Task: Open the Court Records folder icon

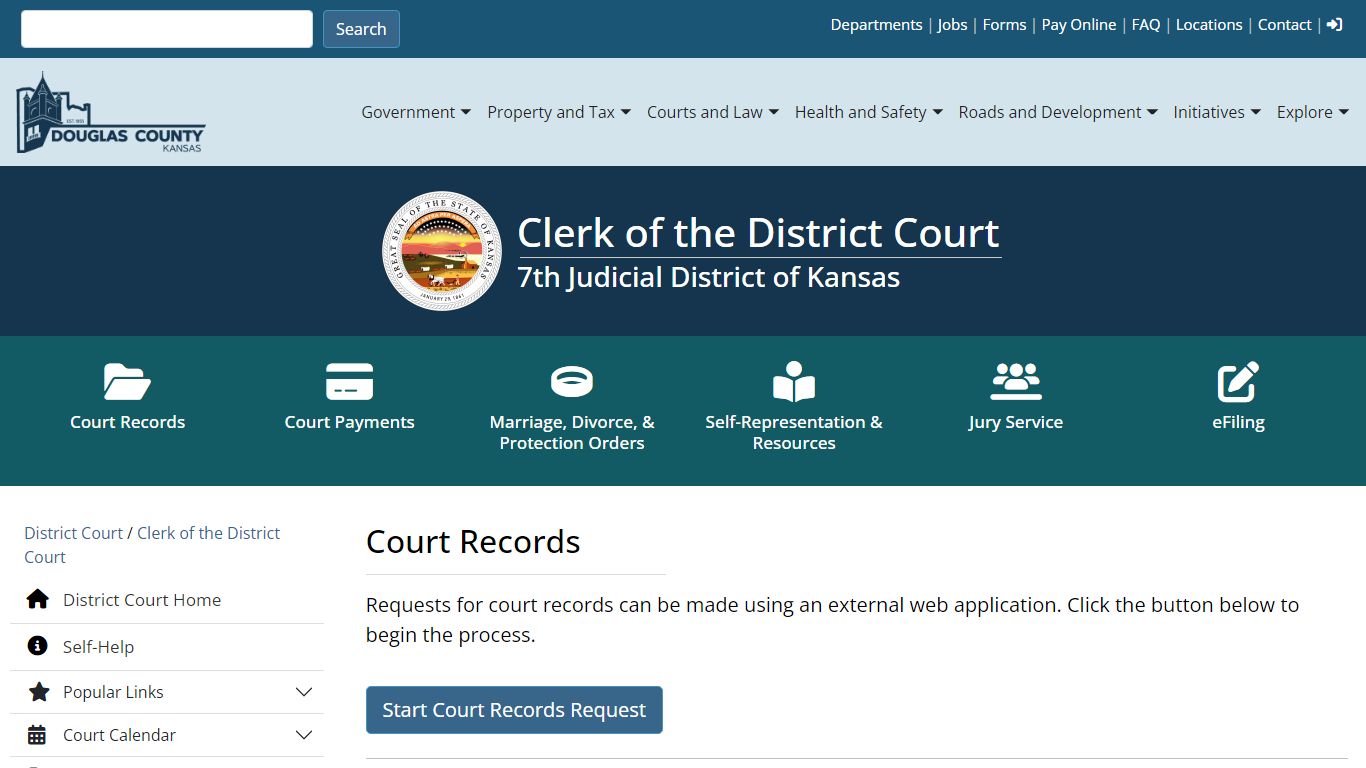Action: pos(127,382)
